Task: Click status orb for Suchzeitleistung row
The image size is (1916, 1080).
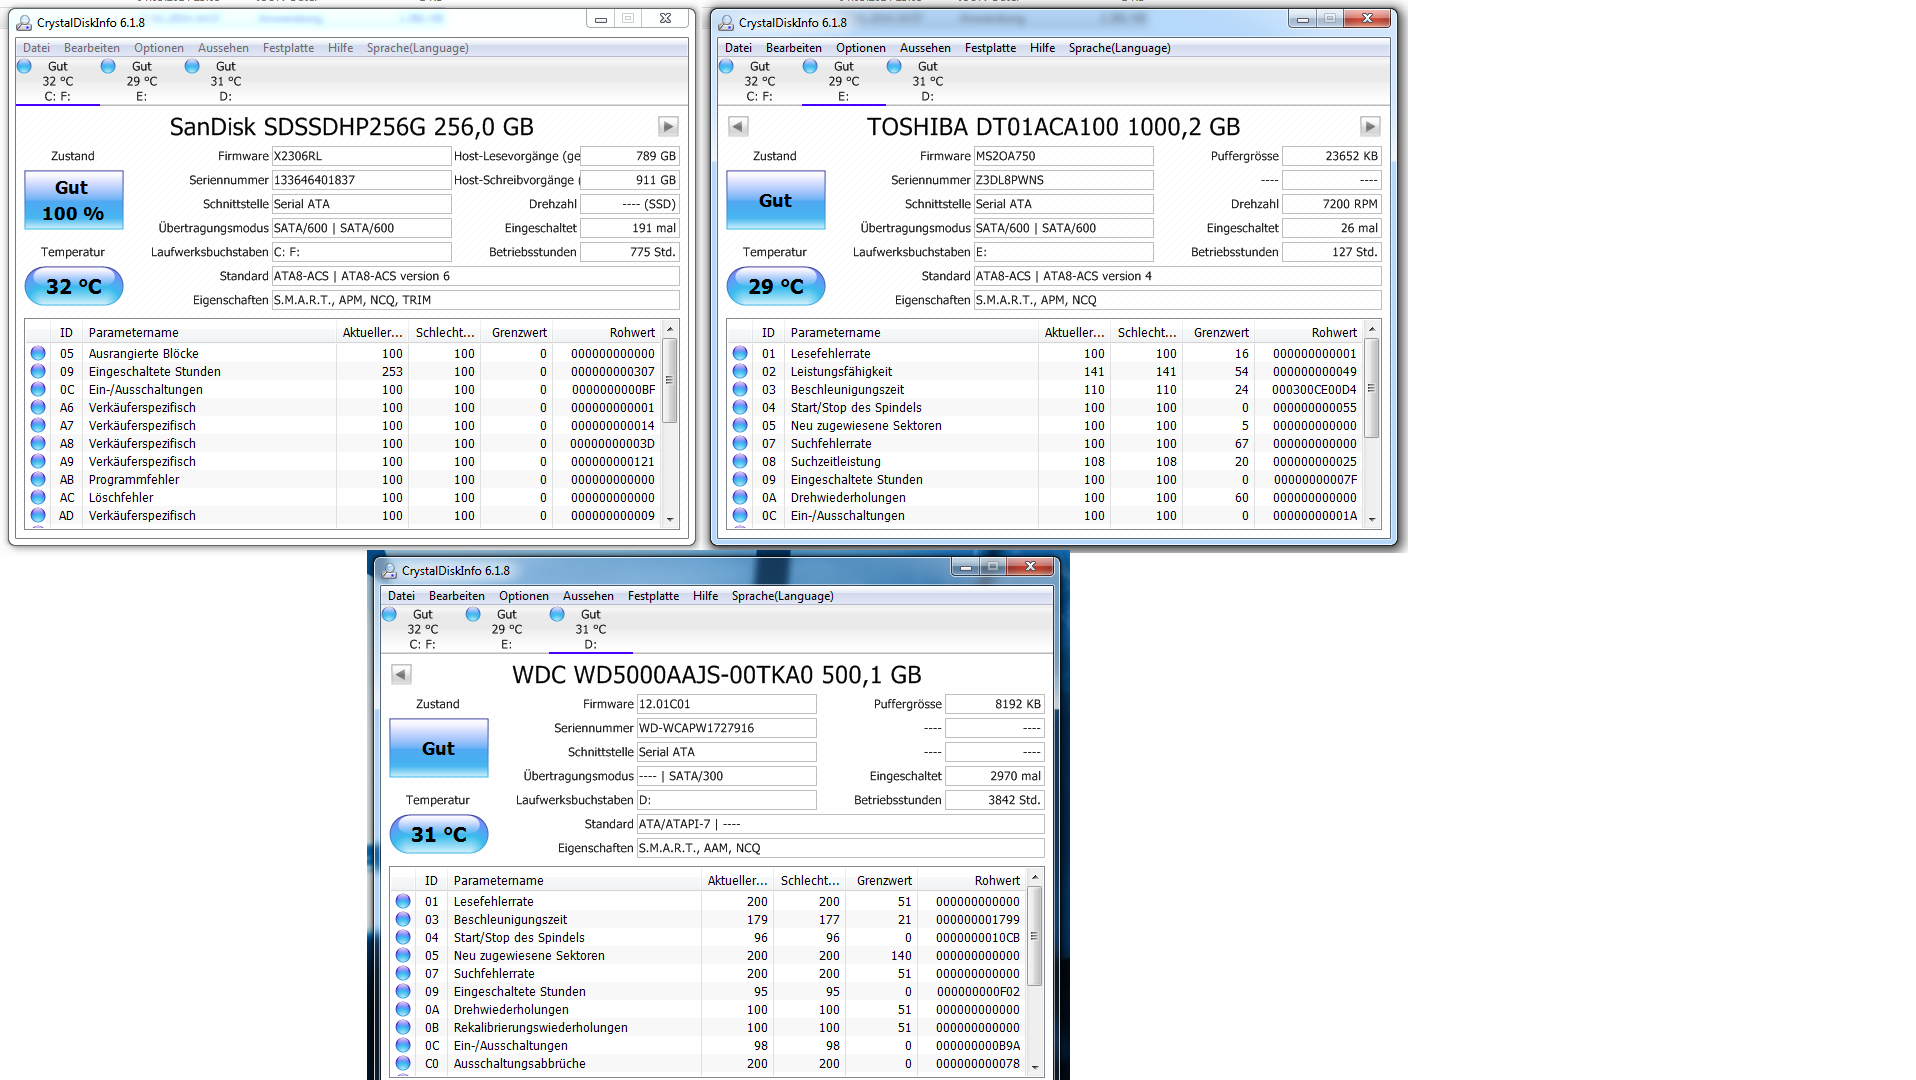Action: 740,461
